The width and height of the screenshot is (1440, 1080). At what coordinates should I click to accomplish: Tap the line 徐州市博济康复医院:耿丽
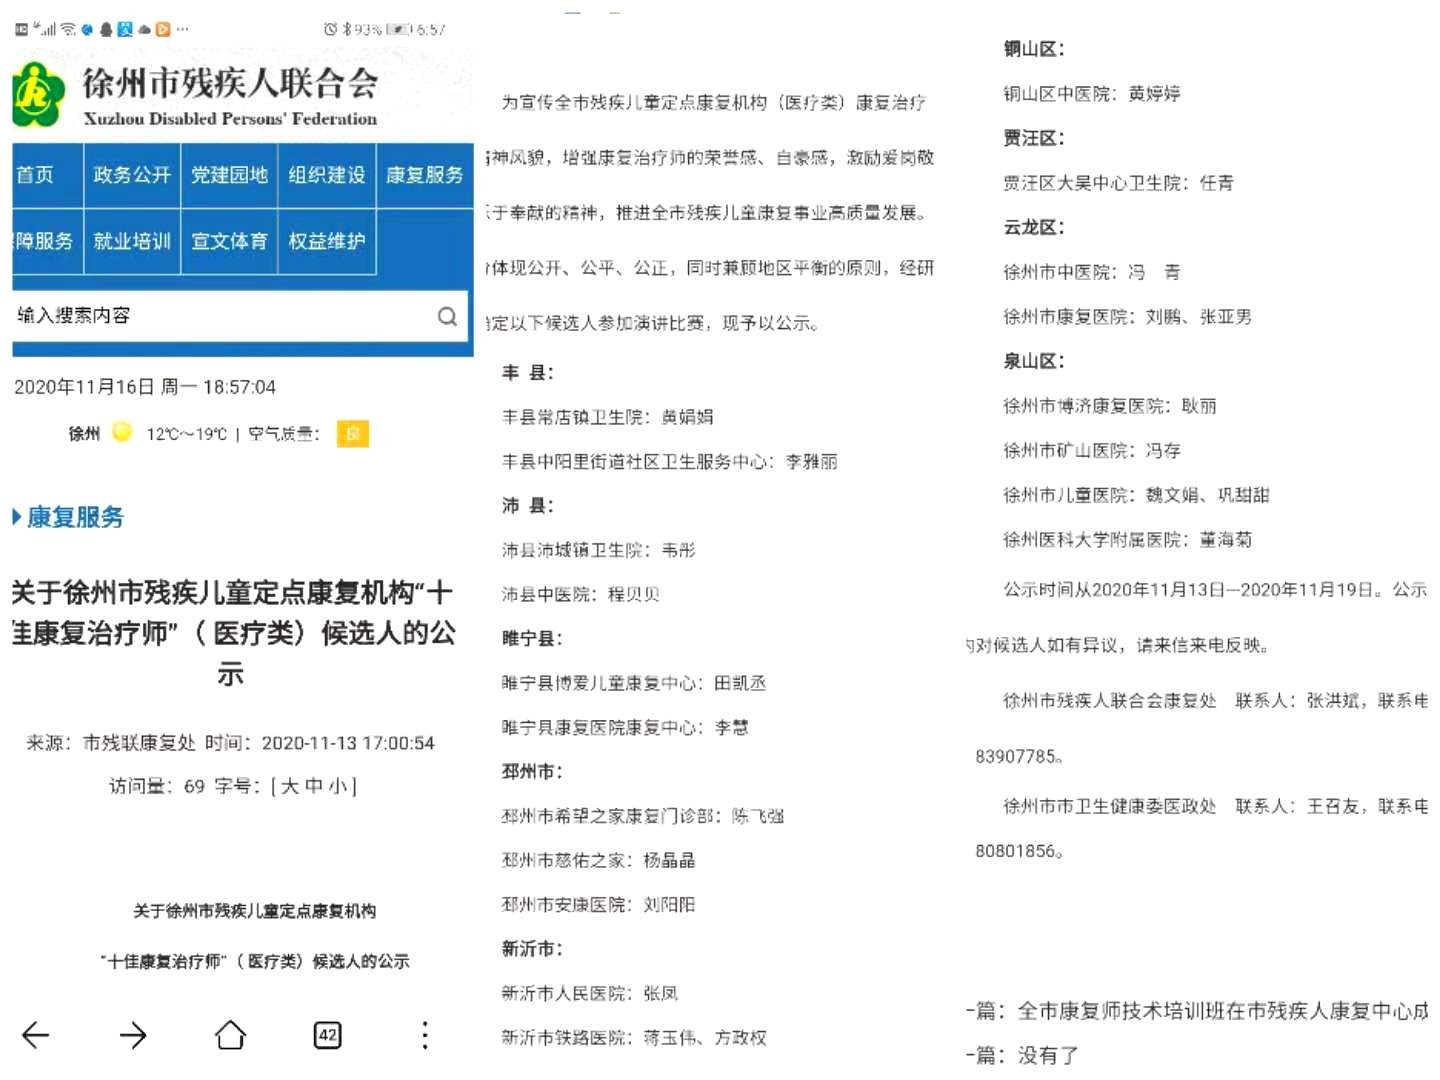[1110, 406]
